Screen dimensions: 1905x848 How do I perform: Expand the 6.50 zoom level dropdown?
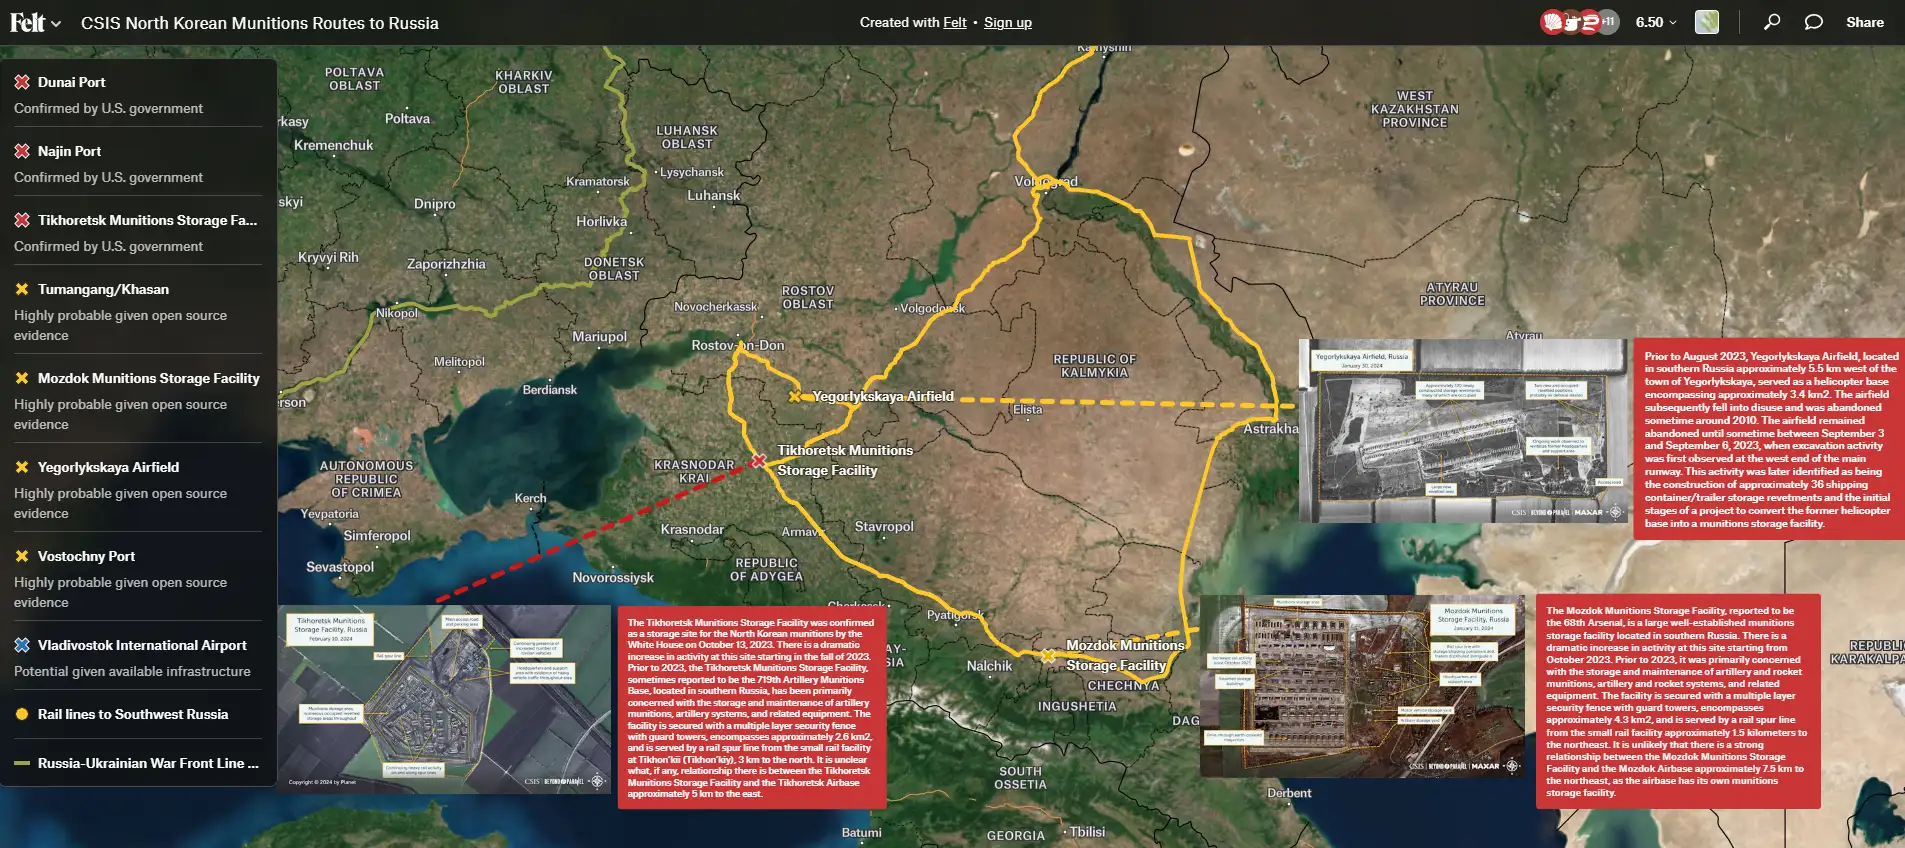point(1655,22)
